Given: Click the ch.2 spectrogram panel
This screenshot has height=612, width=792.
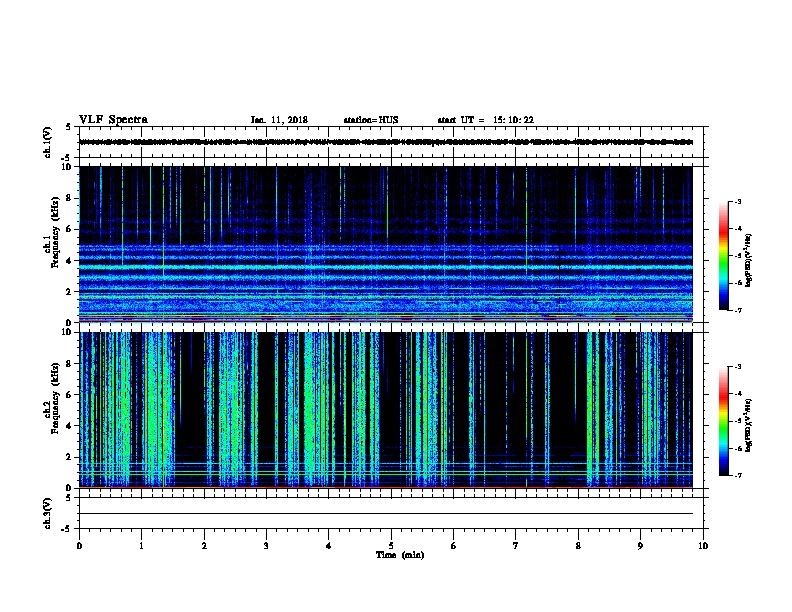Looking at the screenshot, I should [386, 410].
